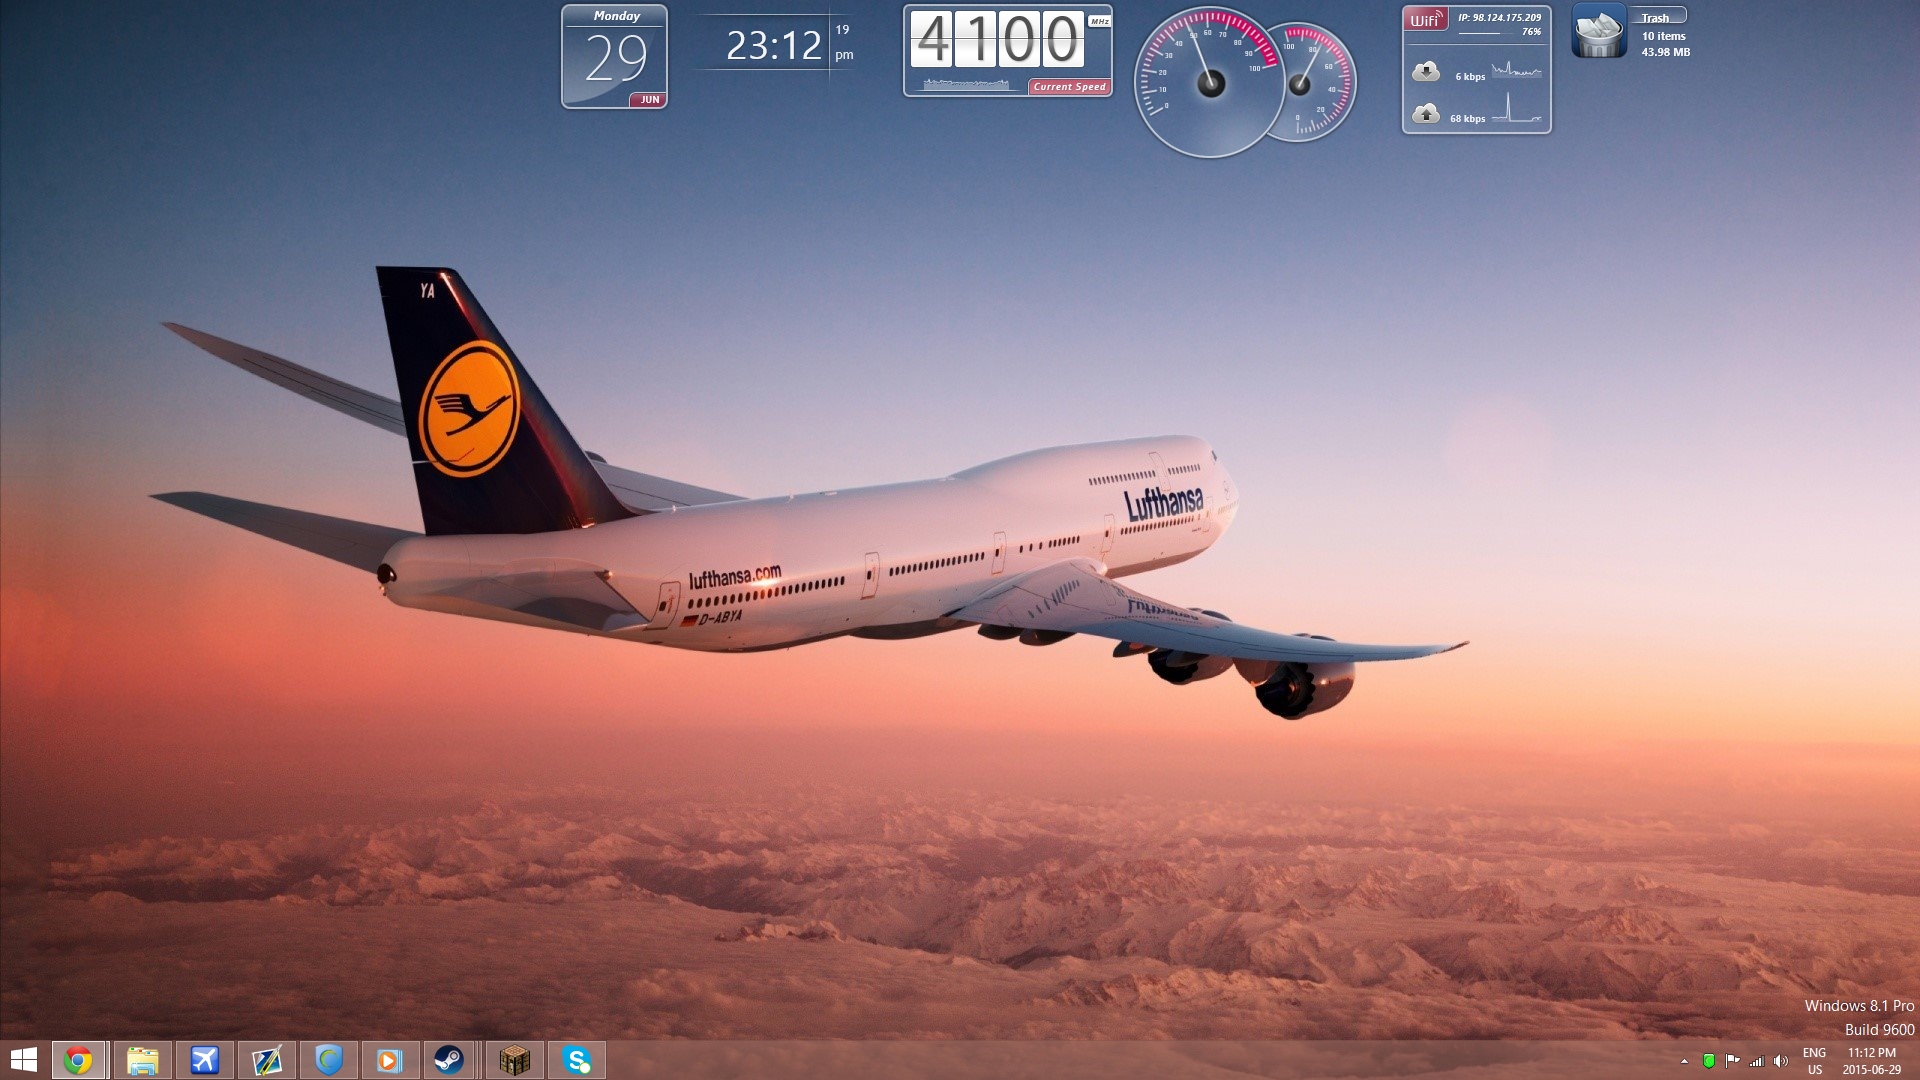1920x1080 pixels.
Task: Open the taskbar clock showing 11:12 PM
Action: pos(1872,1061)
